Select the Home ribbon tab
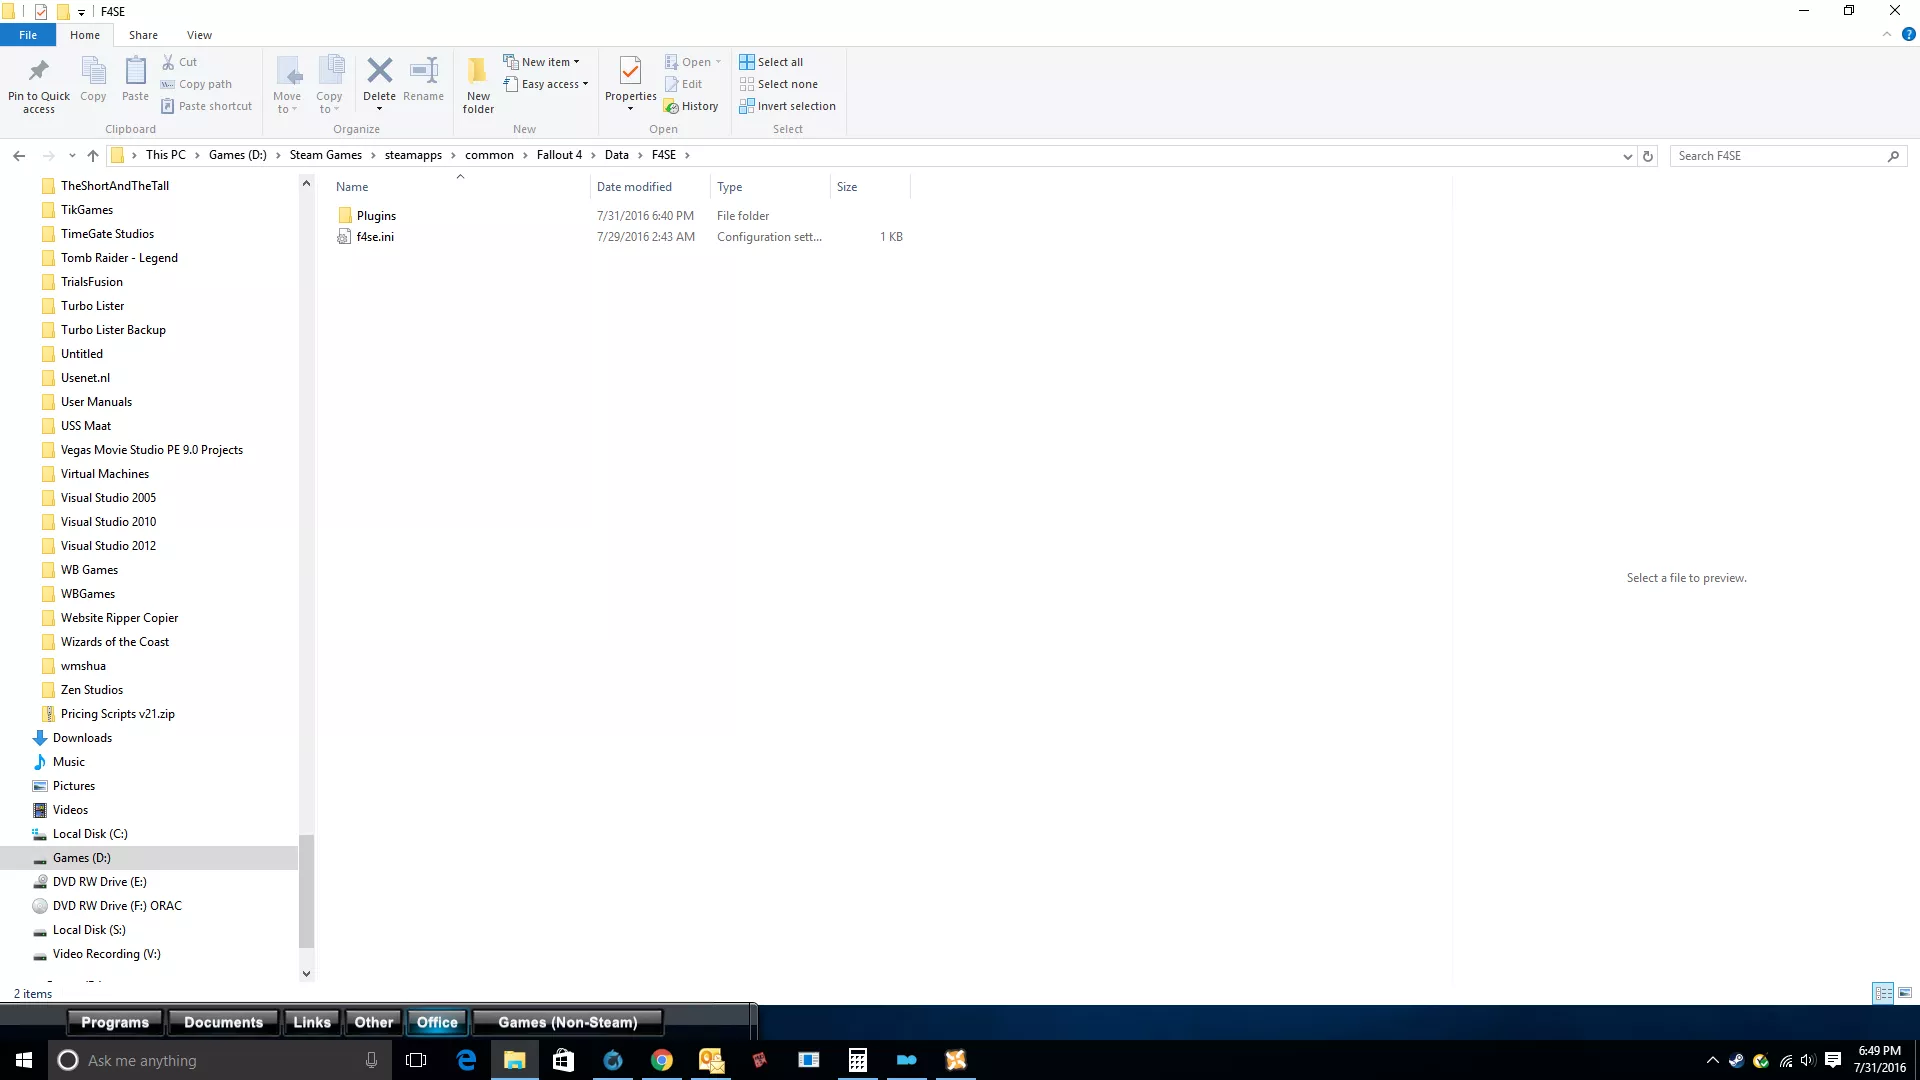 pyautogui.click(x=85, y=35)
